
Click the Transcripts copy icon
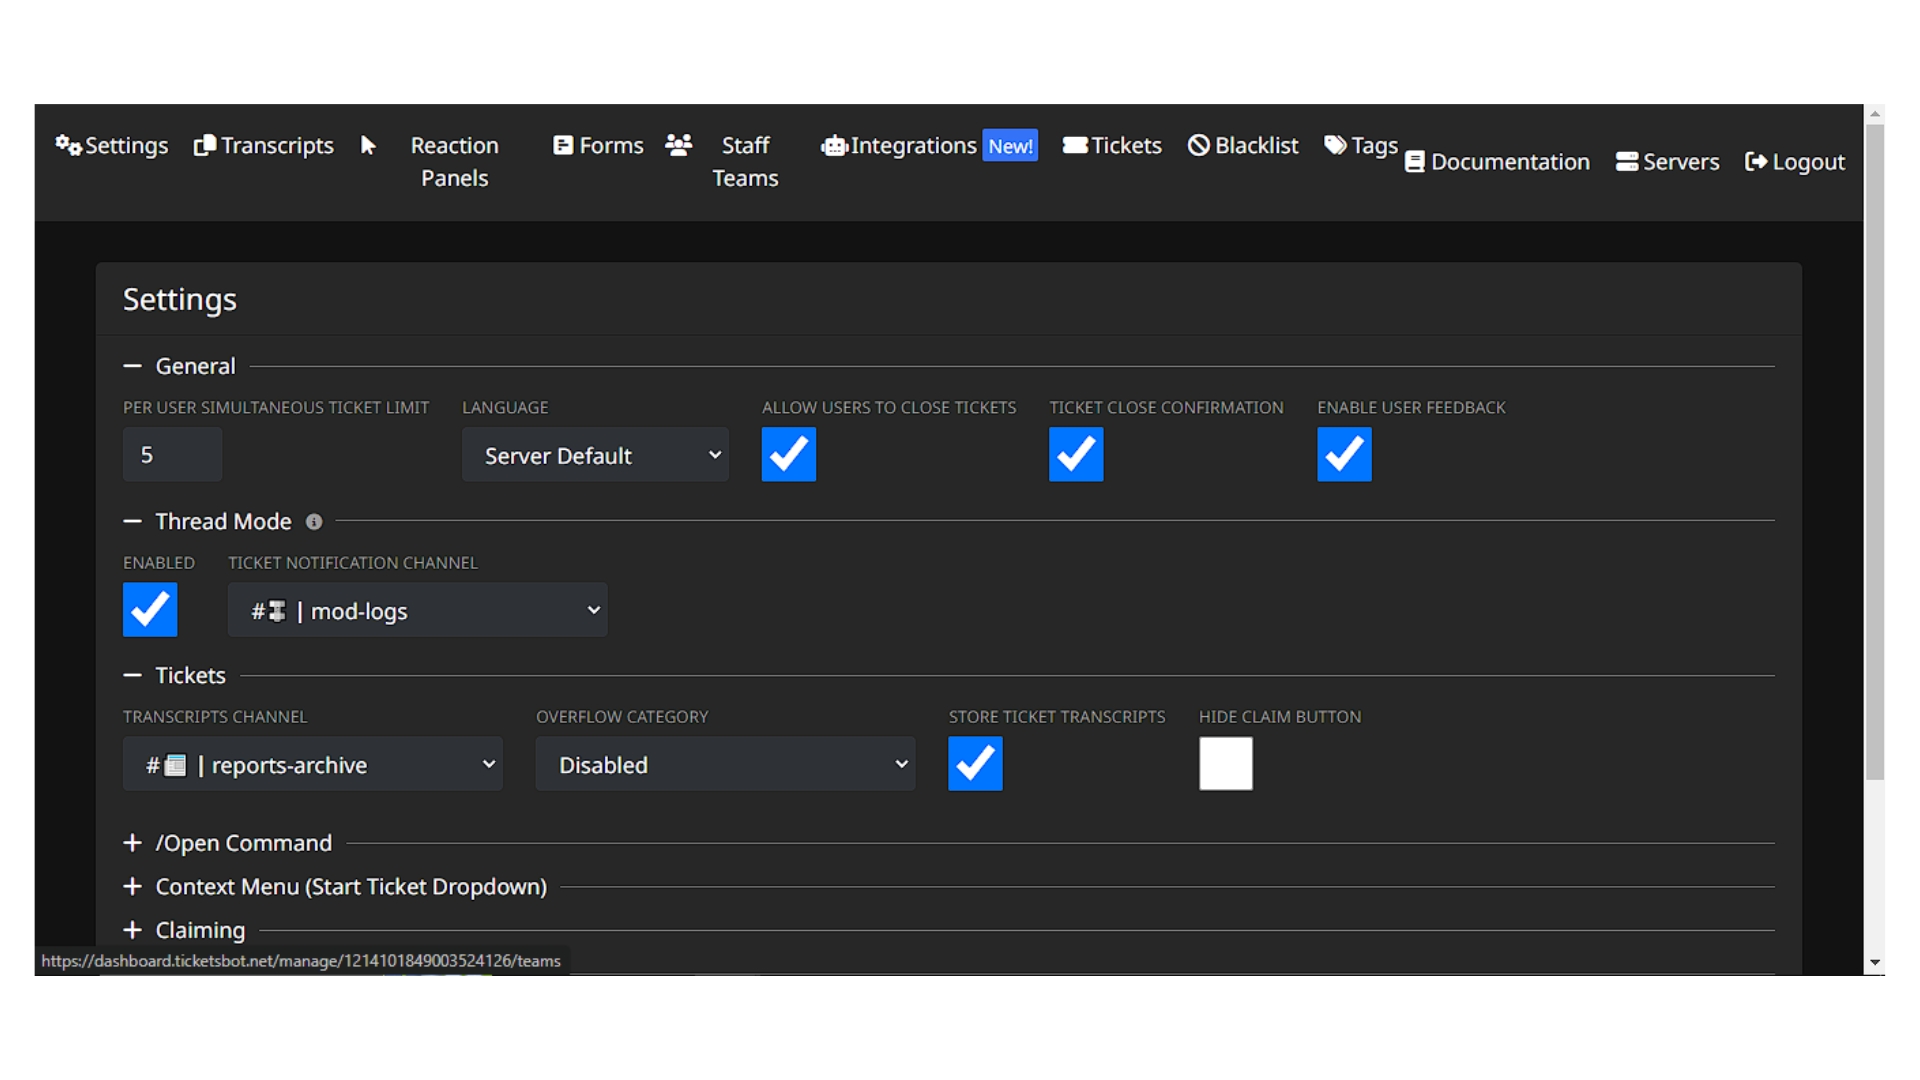tap(205, 146)
